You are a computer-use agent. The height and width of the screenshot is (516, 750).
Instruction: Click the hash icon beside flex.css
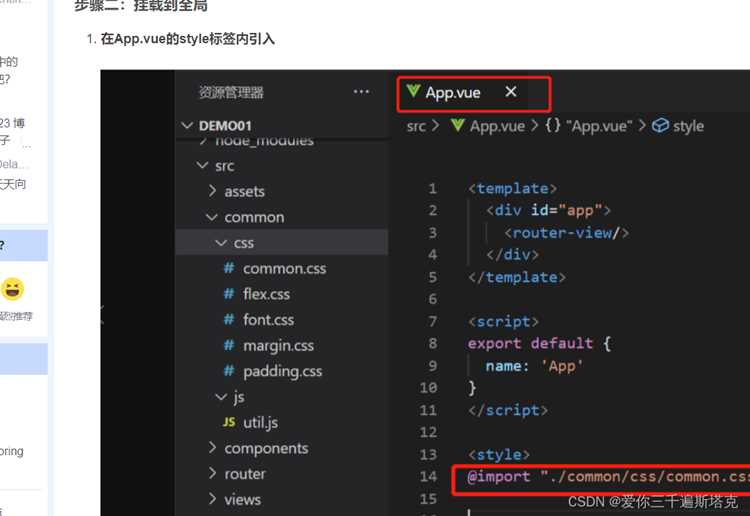click(x=229, y=294)
